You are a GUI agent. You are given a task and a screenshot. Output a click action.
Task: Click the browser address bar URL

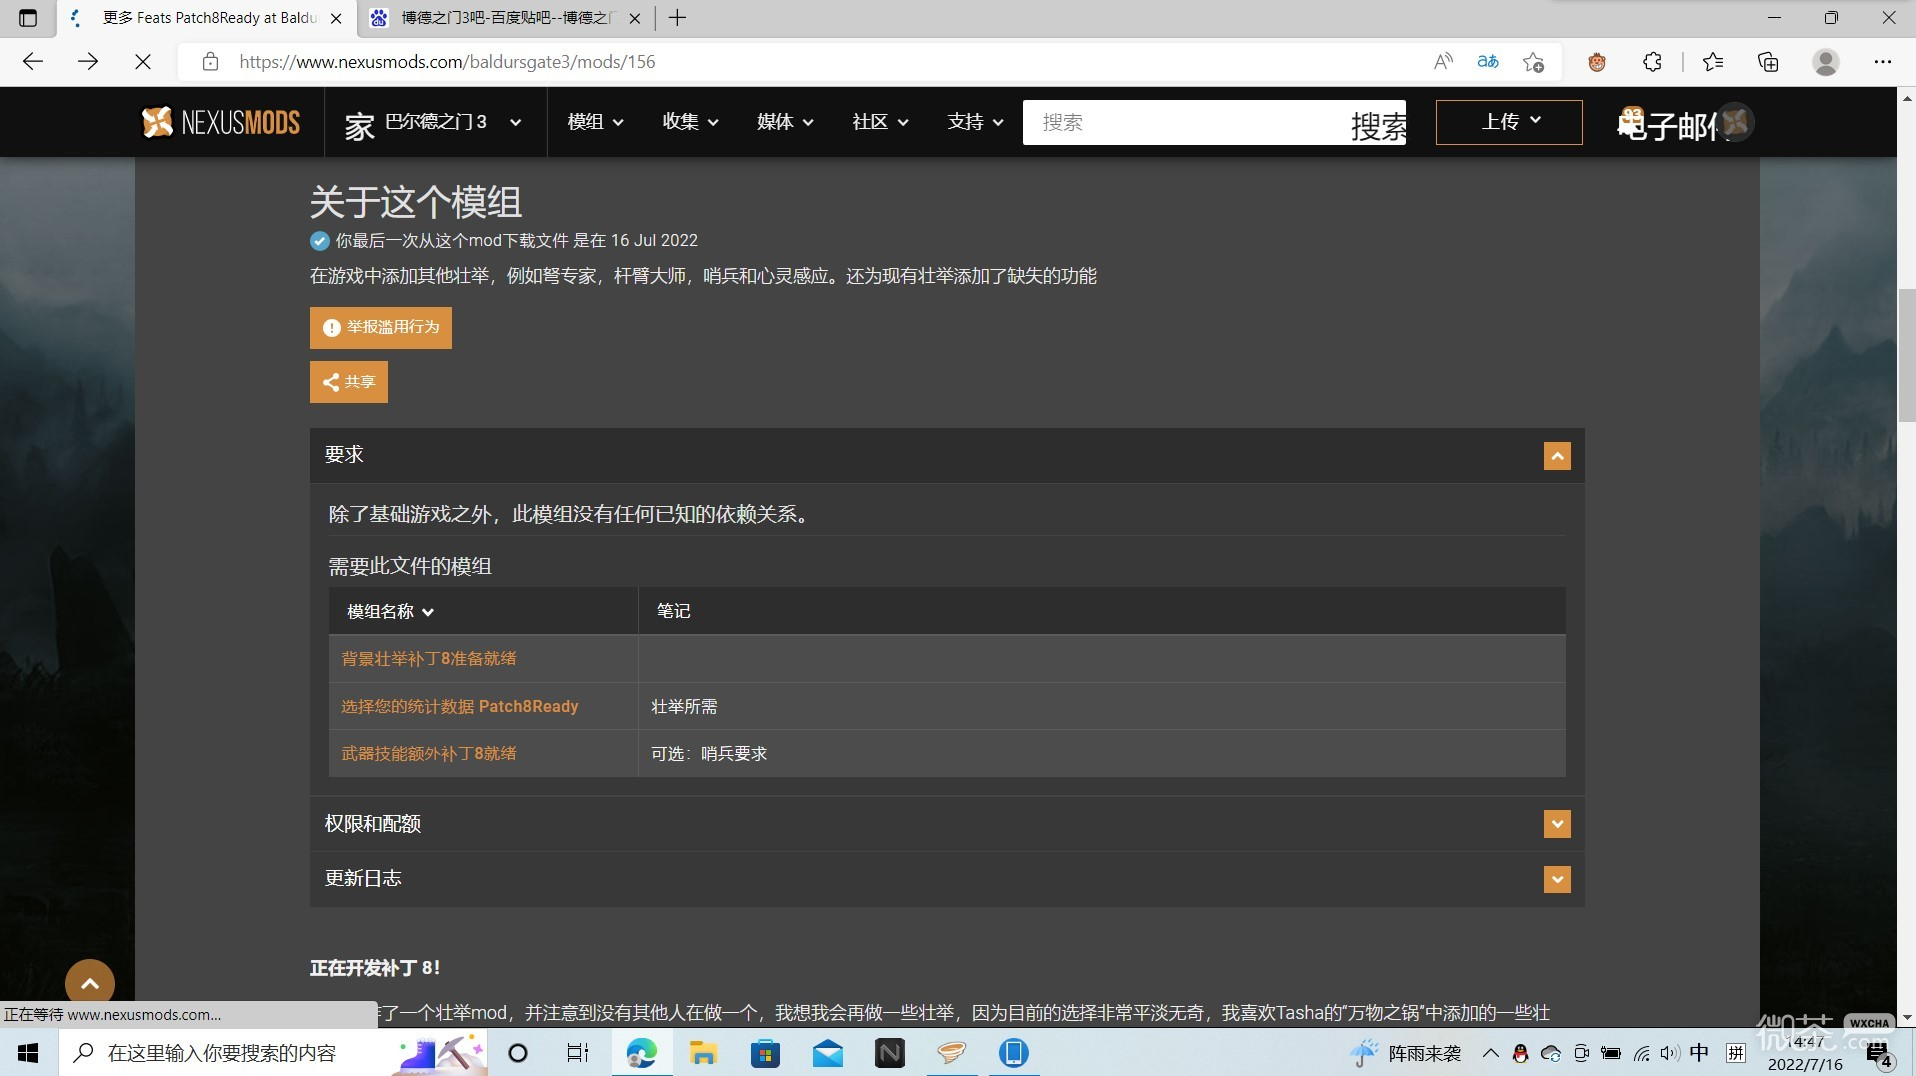[x=447, y=62]
